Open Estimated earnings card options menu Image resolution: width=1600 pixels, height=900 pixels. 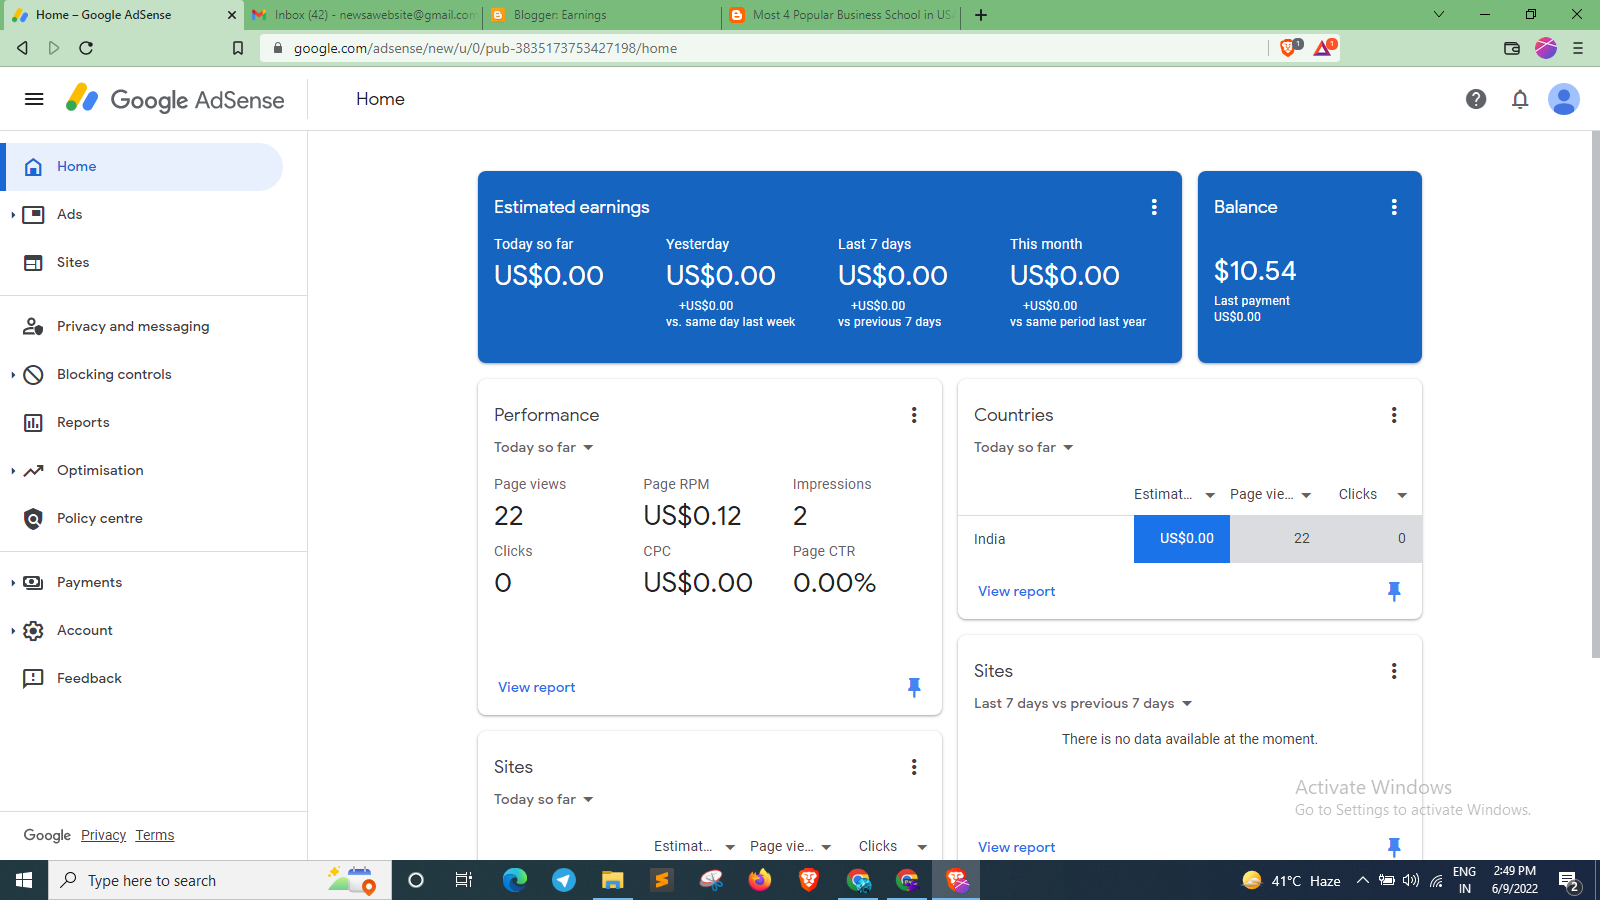(x=1154, y=207)
